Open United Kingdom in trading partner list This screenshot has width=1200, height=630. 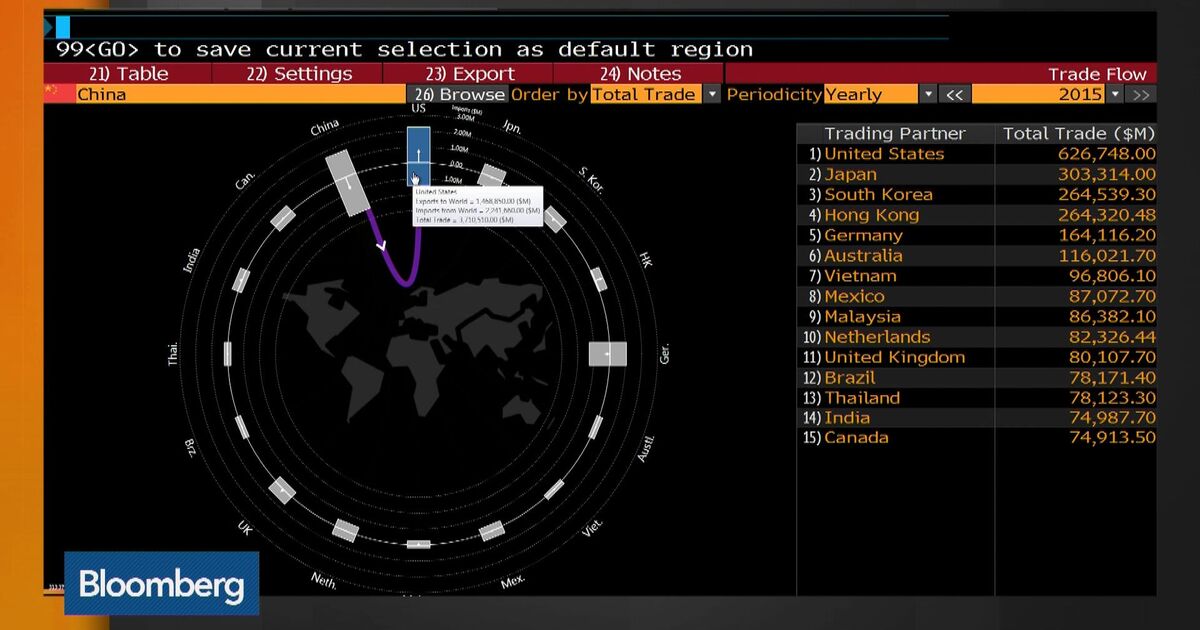(895, 357)
